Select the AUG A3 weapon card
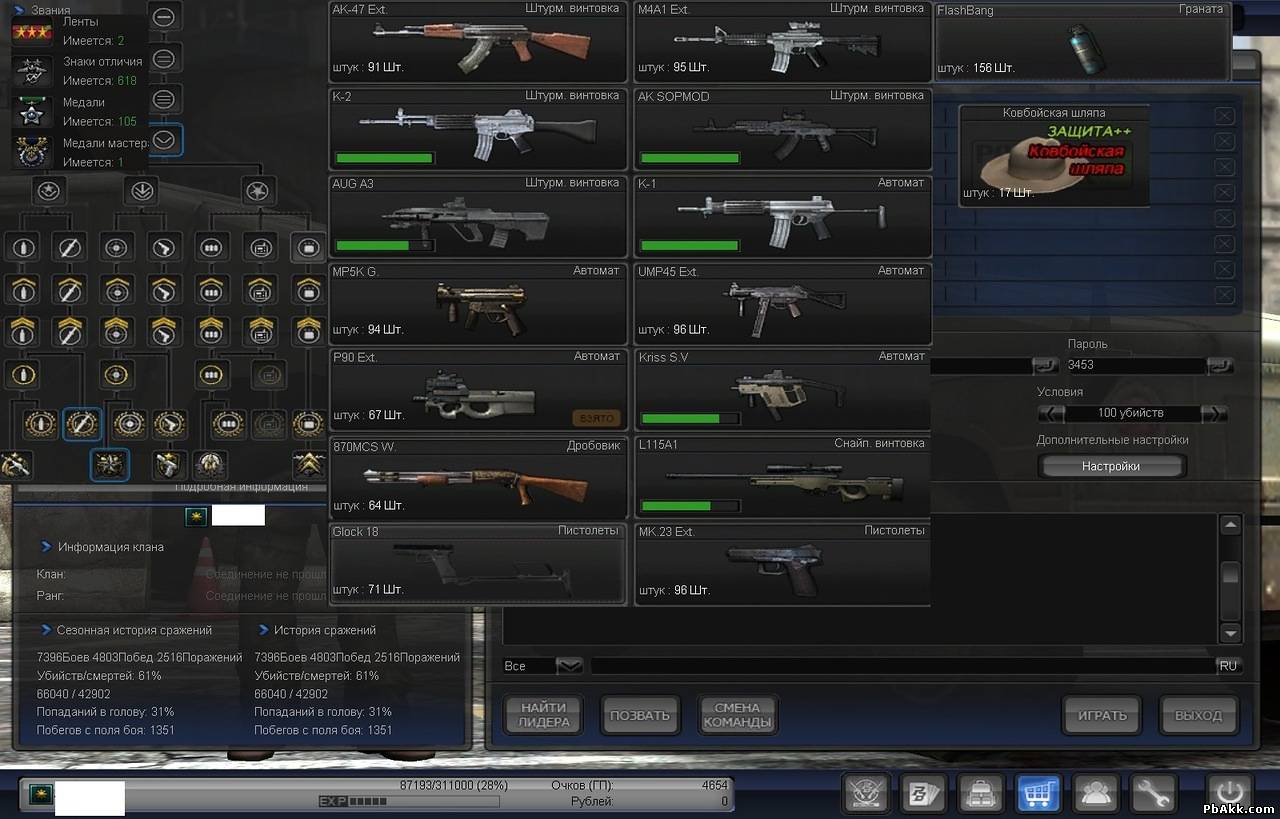Image resolution: width=1280 pixels, height=819 pixels. point(478,217)
